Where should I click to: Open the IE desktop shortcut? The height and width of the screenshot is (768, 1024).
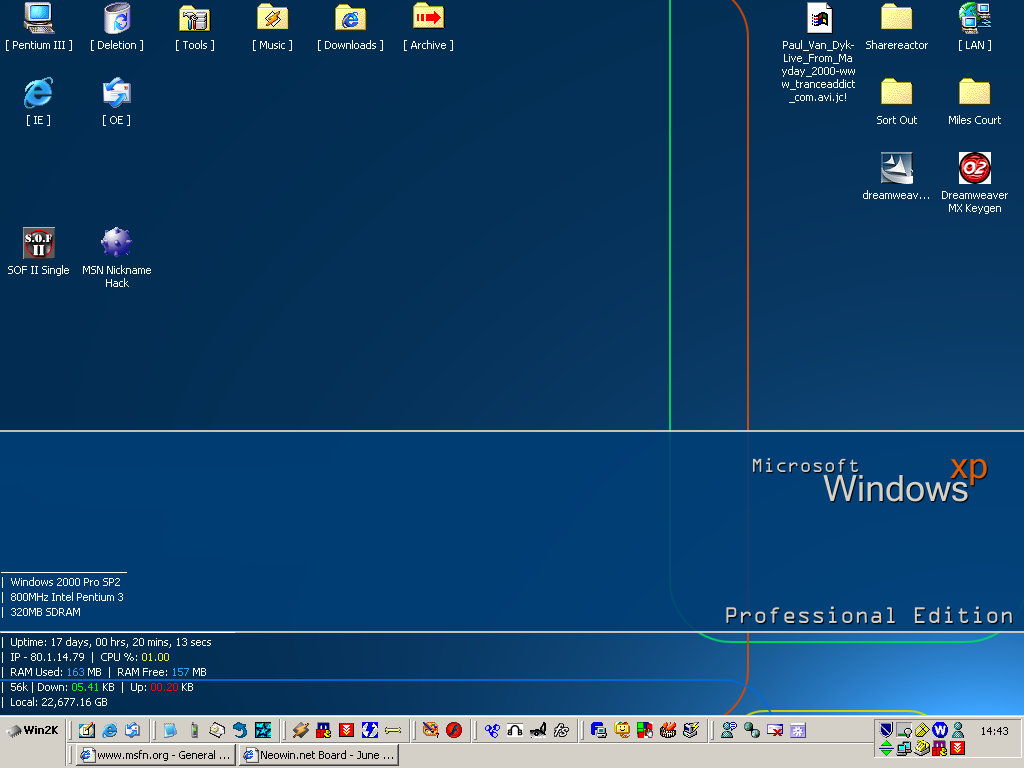(x=39, y=93)
